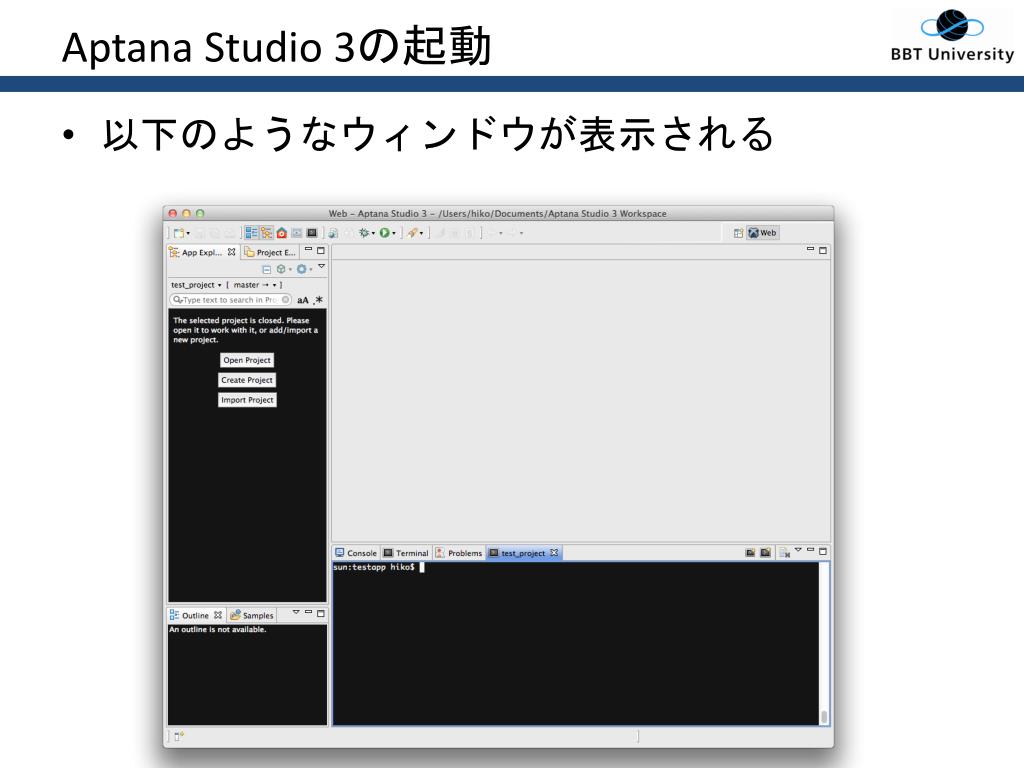Open the New wizard dropdown arrow

coord(188,234)
